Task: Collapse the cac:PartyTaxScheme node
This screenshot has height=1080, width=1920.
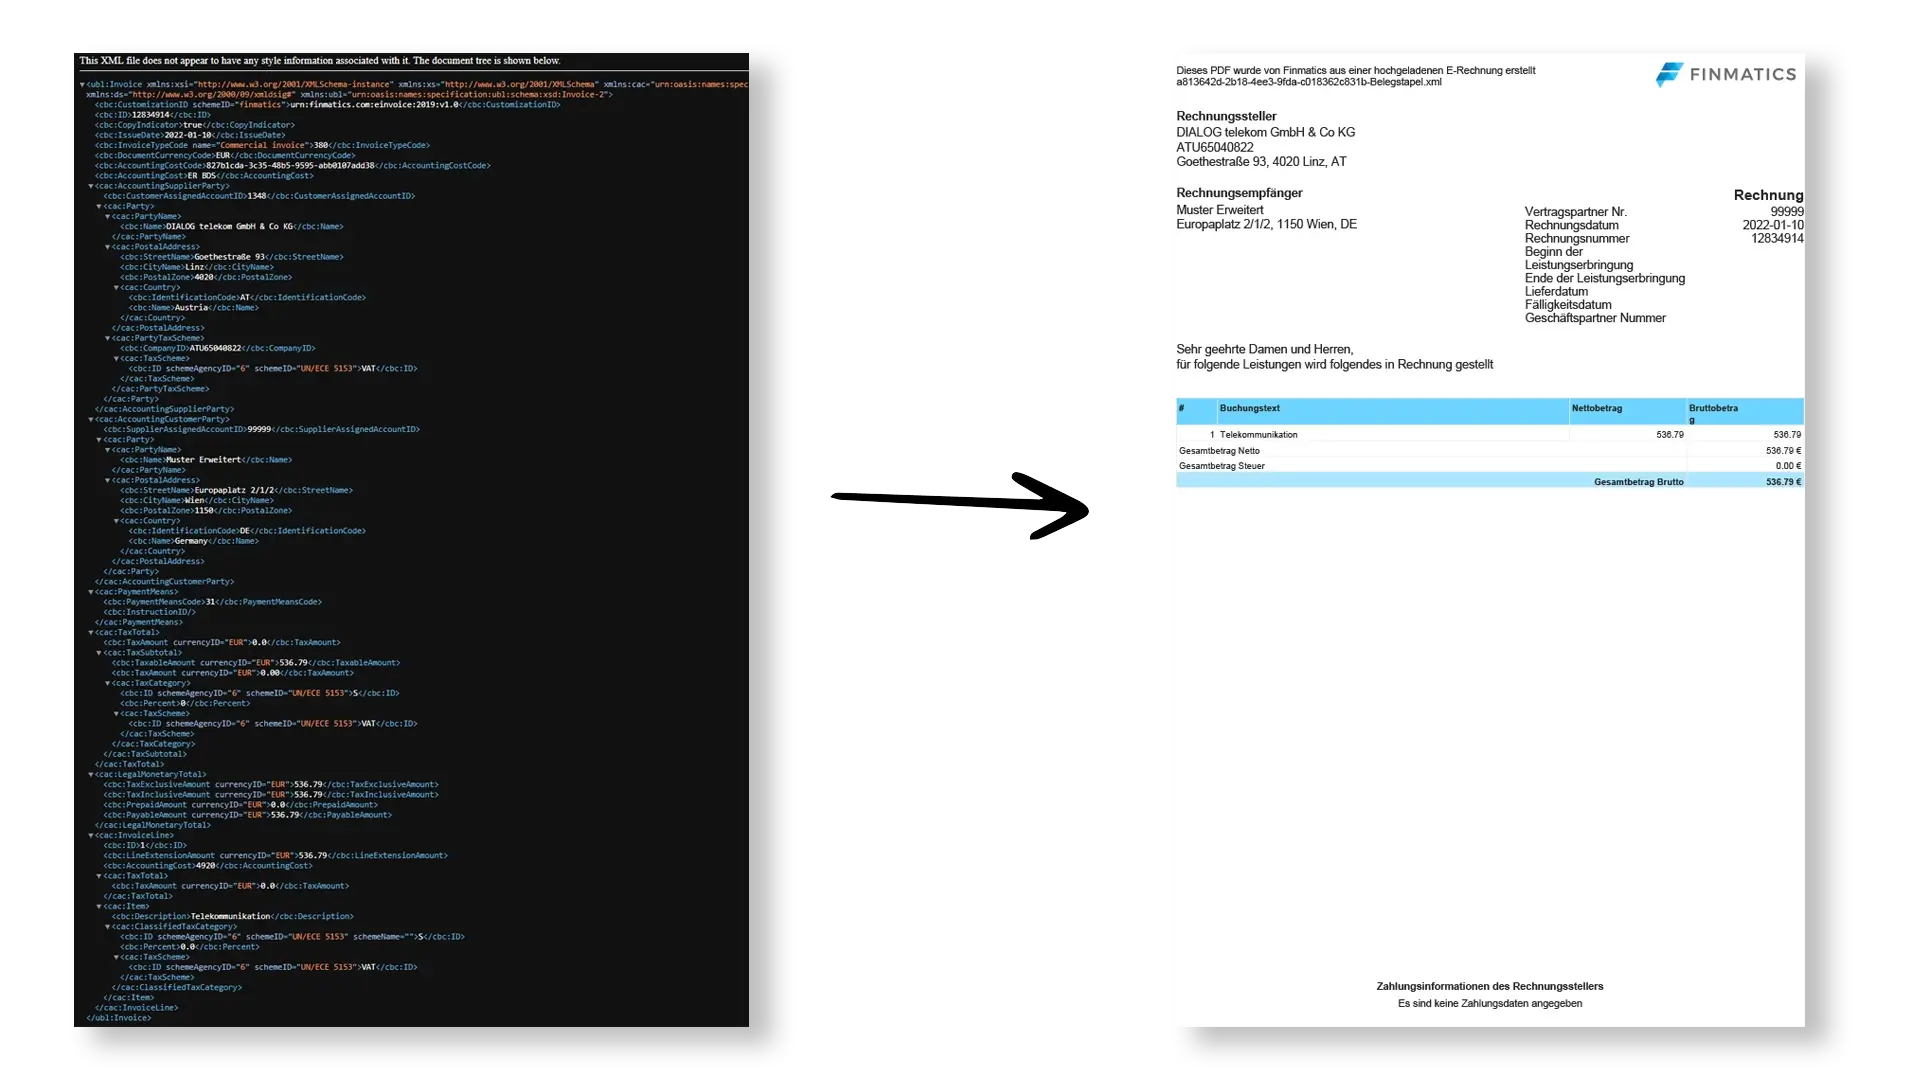Action: pos(108,338)
